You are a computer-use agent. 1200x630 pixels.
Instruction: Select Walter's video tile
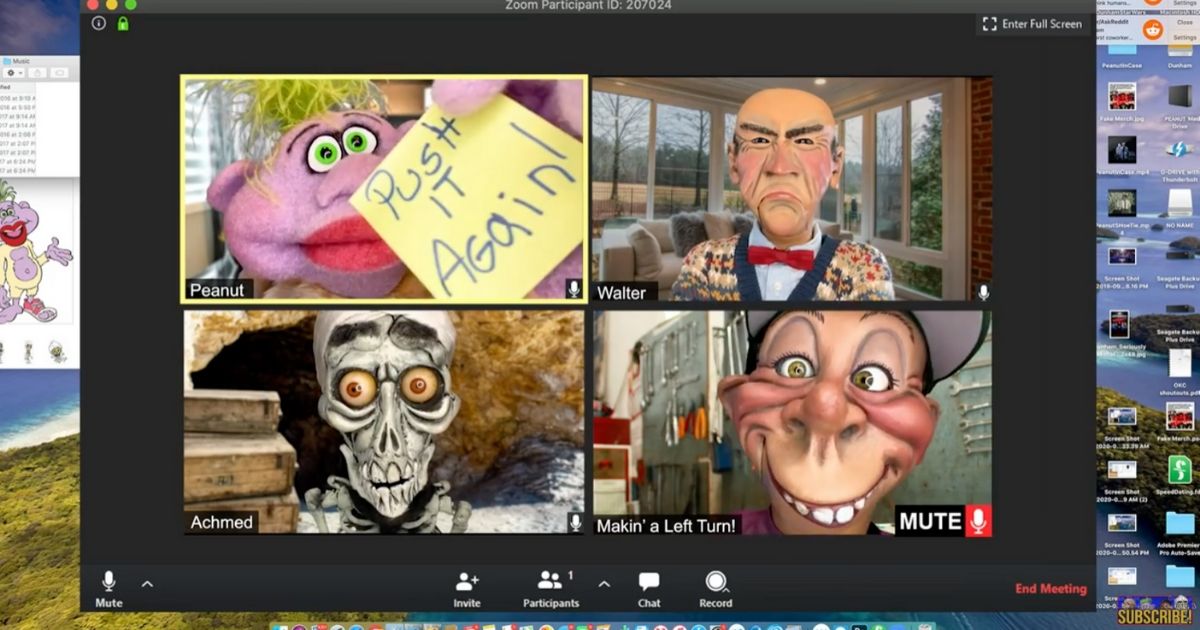pyautogui.click(x=792, y=189)
